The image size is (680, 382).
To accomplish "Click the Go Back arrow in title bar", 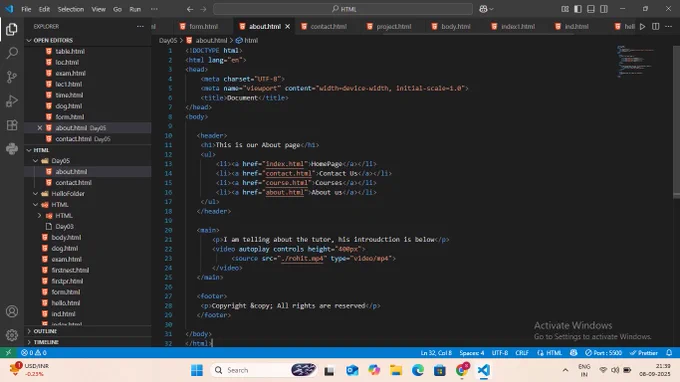I will pyautogui.click(x=190, y=9).
